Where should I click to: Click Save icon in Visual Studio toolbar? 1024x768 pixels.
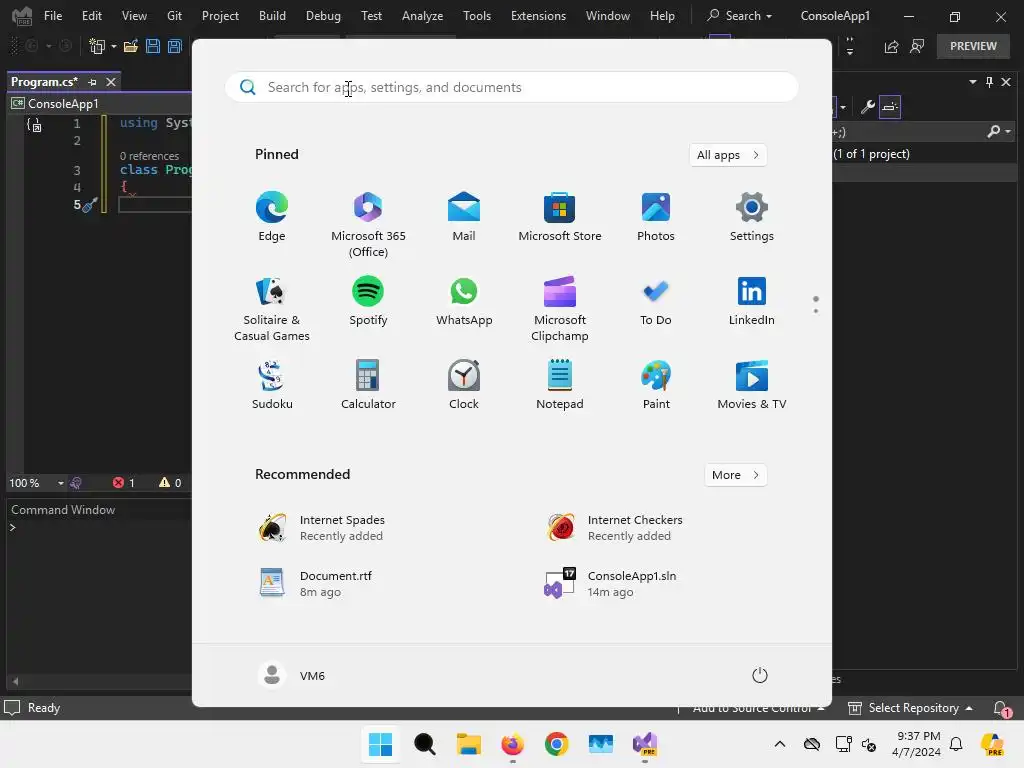click(x=153, y=46)
